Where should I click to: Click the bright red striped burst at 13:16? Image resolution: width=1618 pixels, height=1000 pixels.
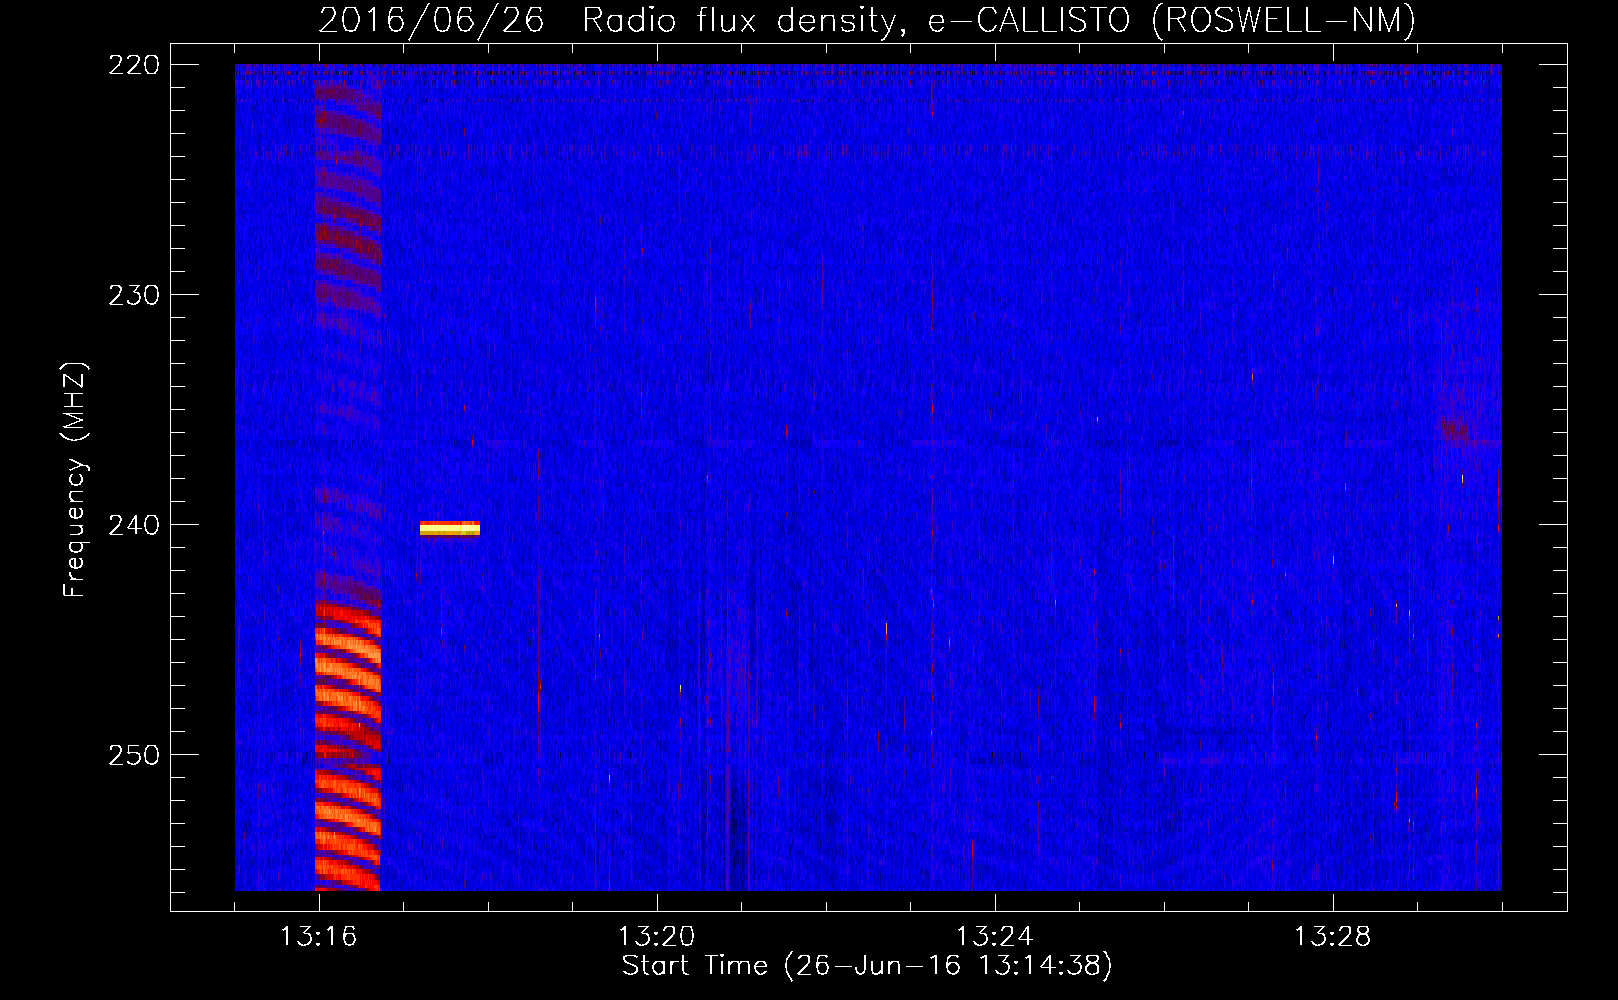click(348, 745)
